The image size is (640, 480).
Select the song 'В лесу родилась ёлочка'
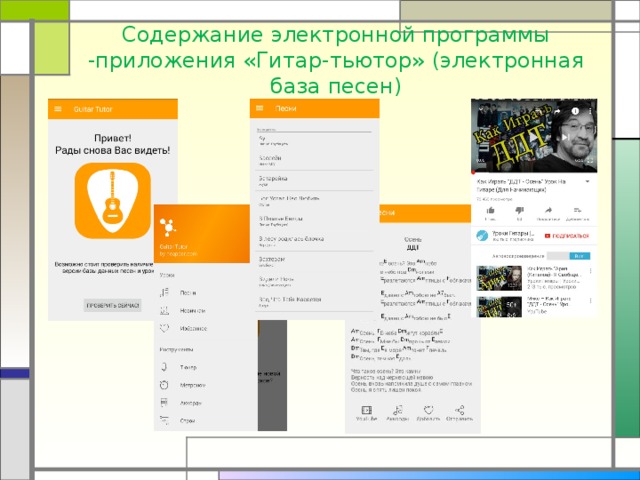click(314, 241)
